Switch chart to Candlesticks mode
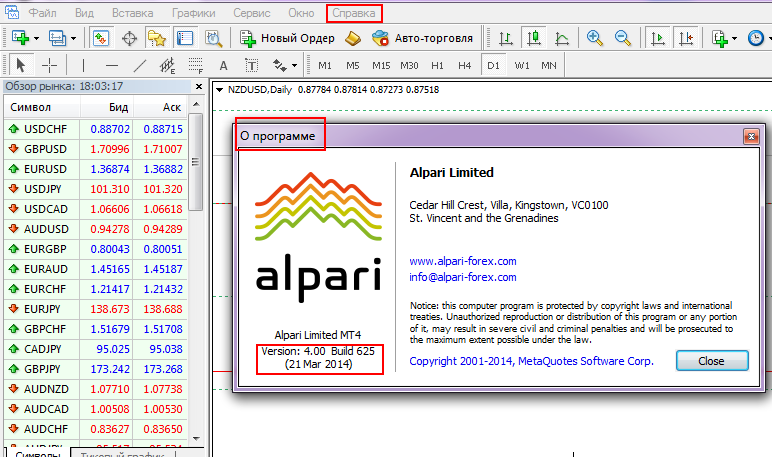This screenshot has width=772, height=457. pos(534,38)
